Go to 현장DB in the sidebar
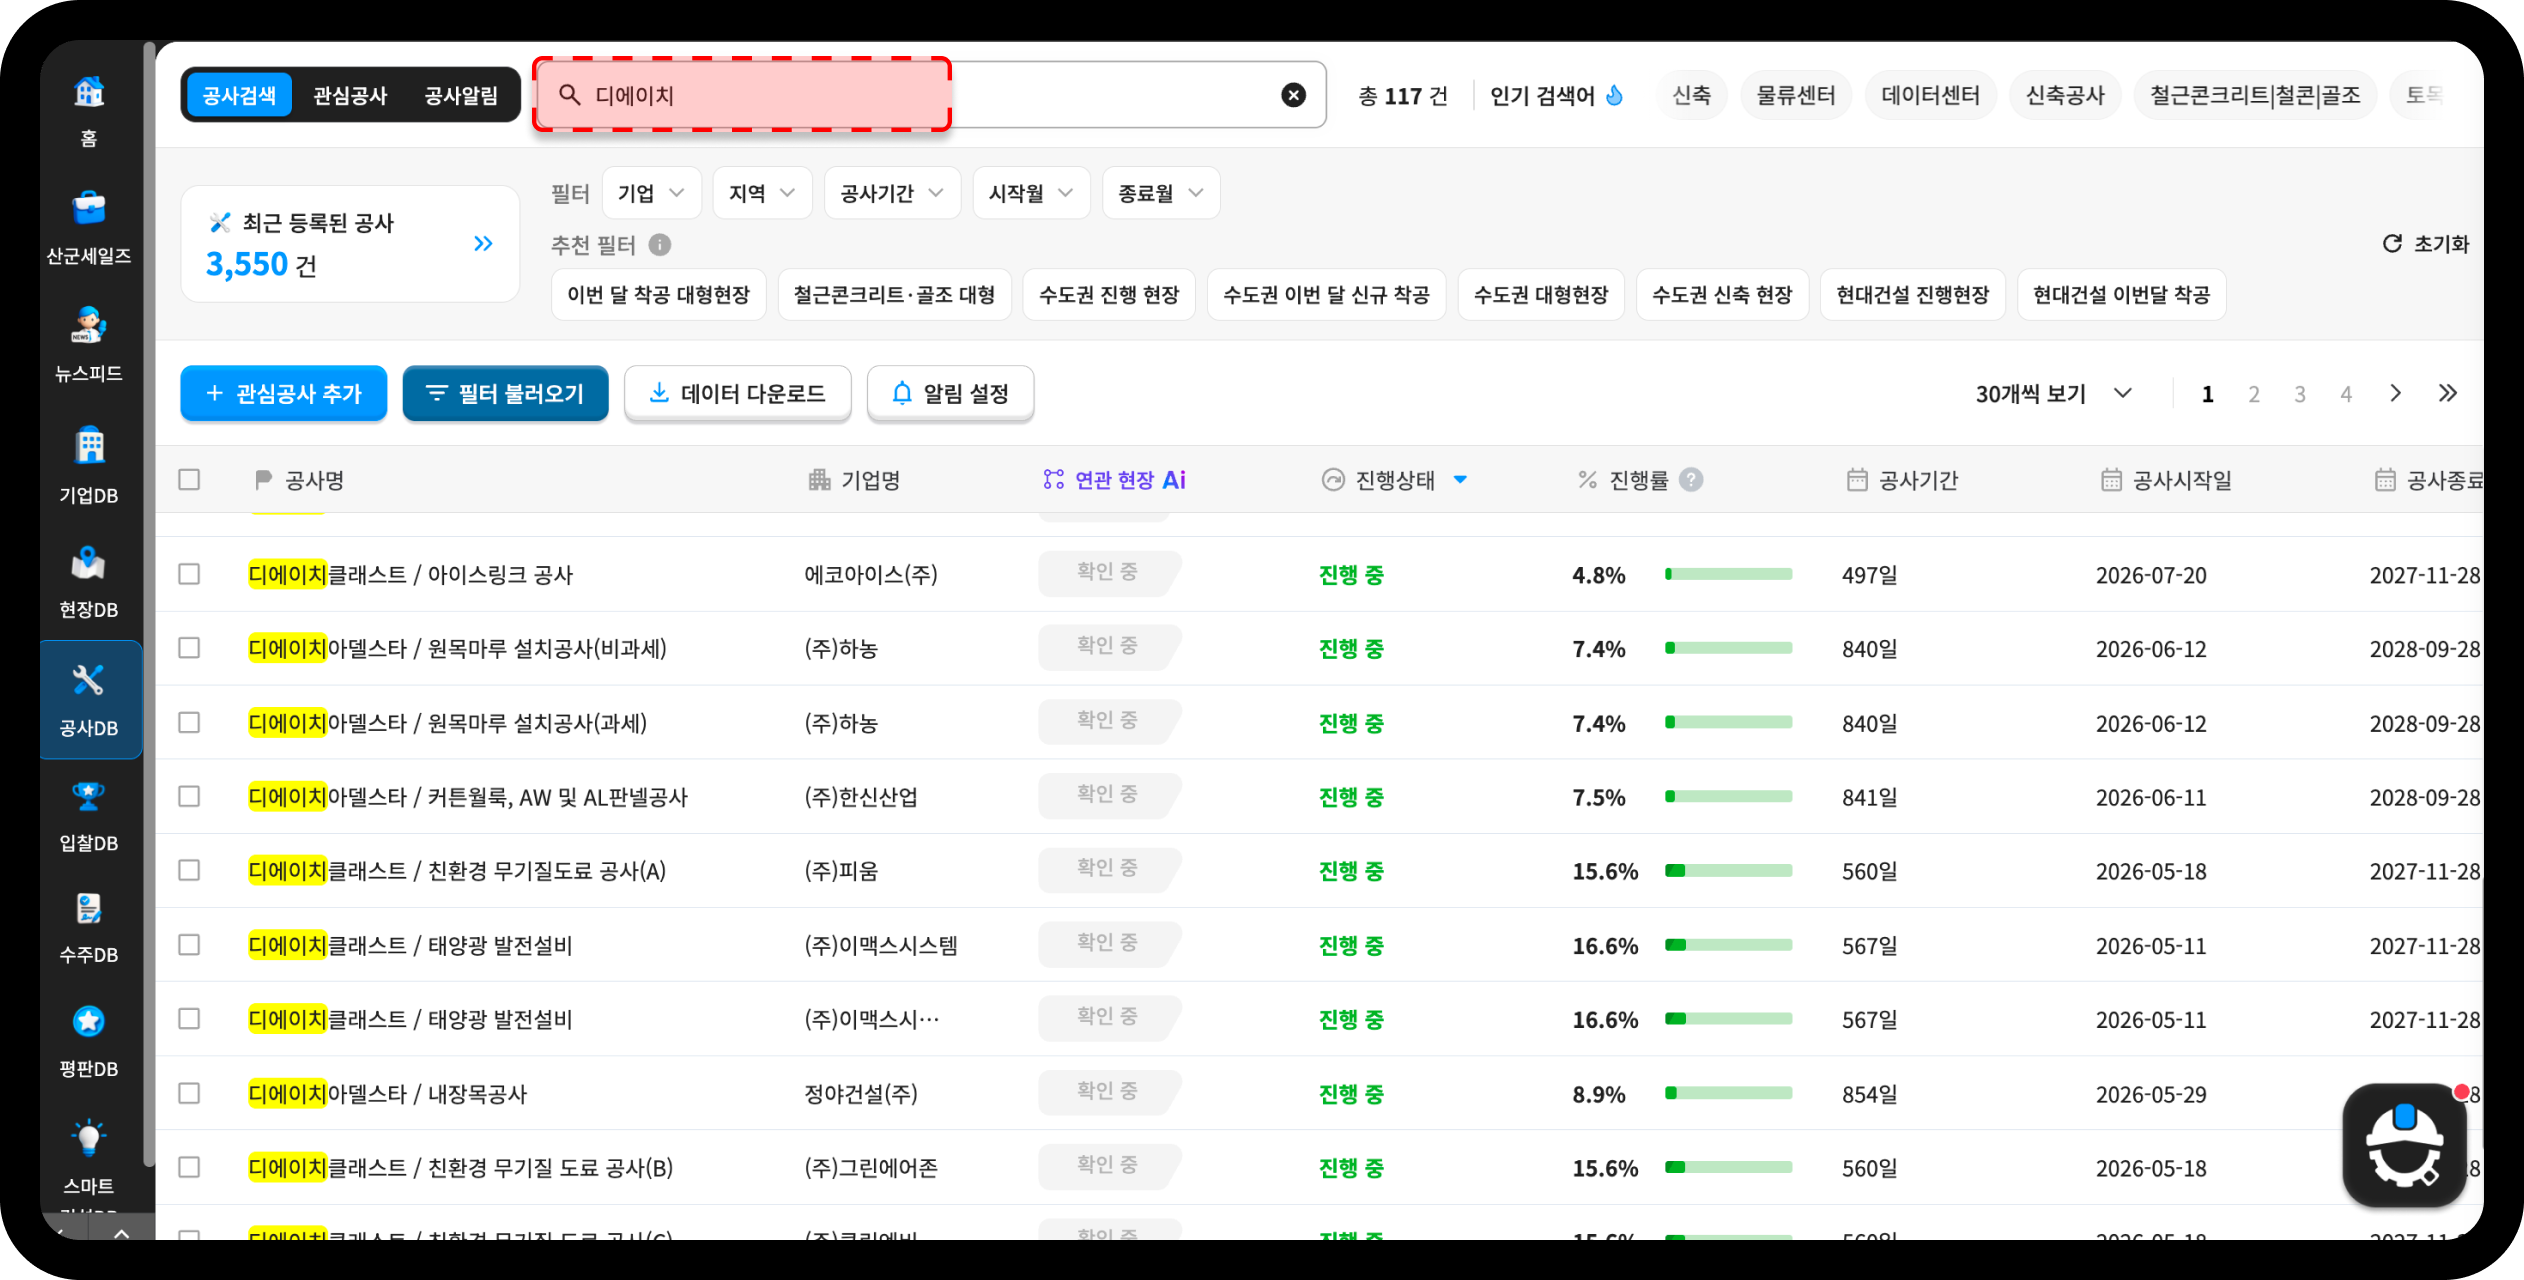Viewport: 2524px width, 1280px height. [89, 582]
